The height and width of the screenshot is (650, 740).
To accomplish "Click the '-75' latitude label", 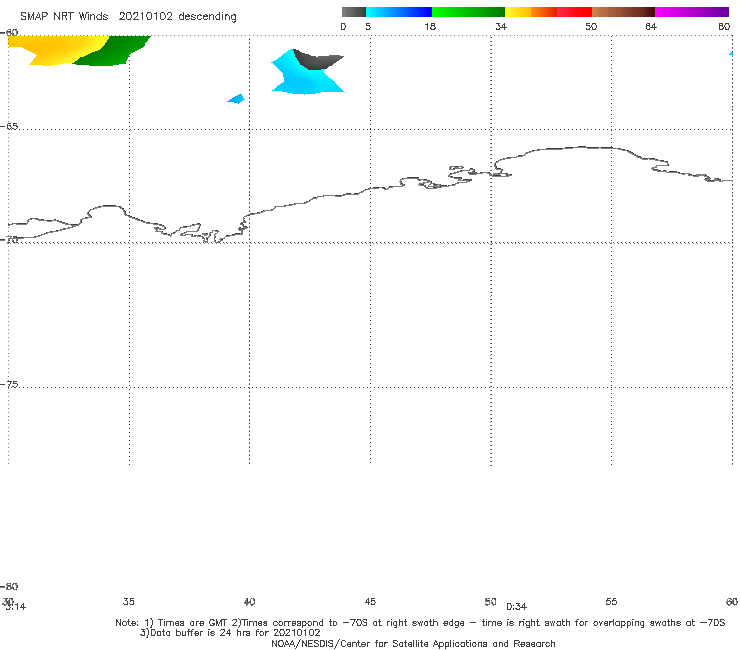I will click(10, 384).
